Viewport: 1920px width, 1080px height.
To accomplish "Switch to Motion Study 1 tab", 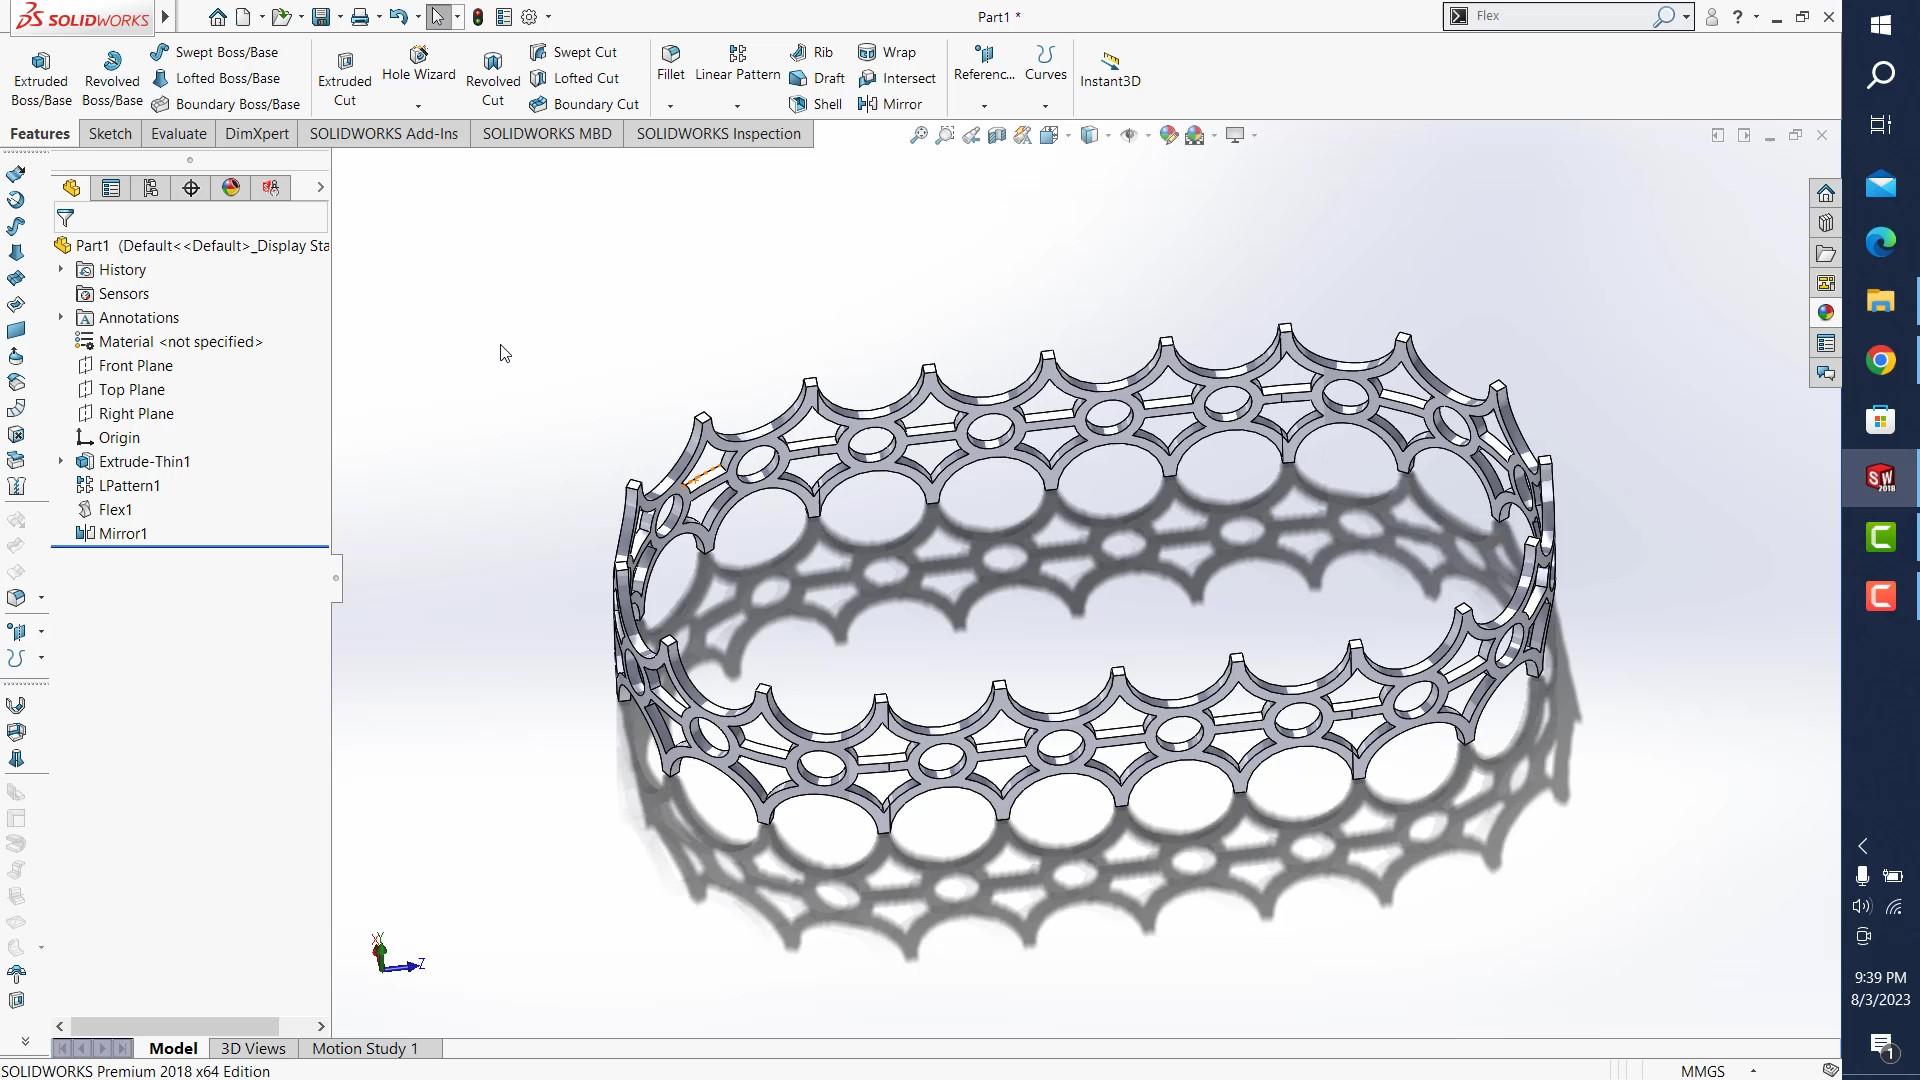I will [364, 1048].
